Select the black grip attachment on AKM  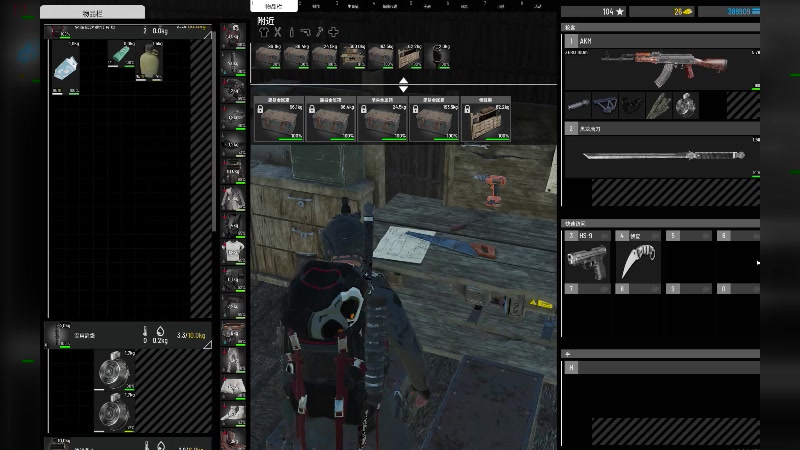coord(632,105)
